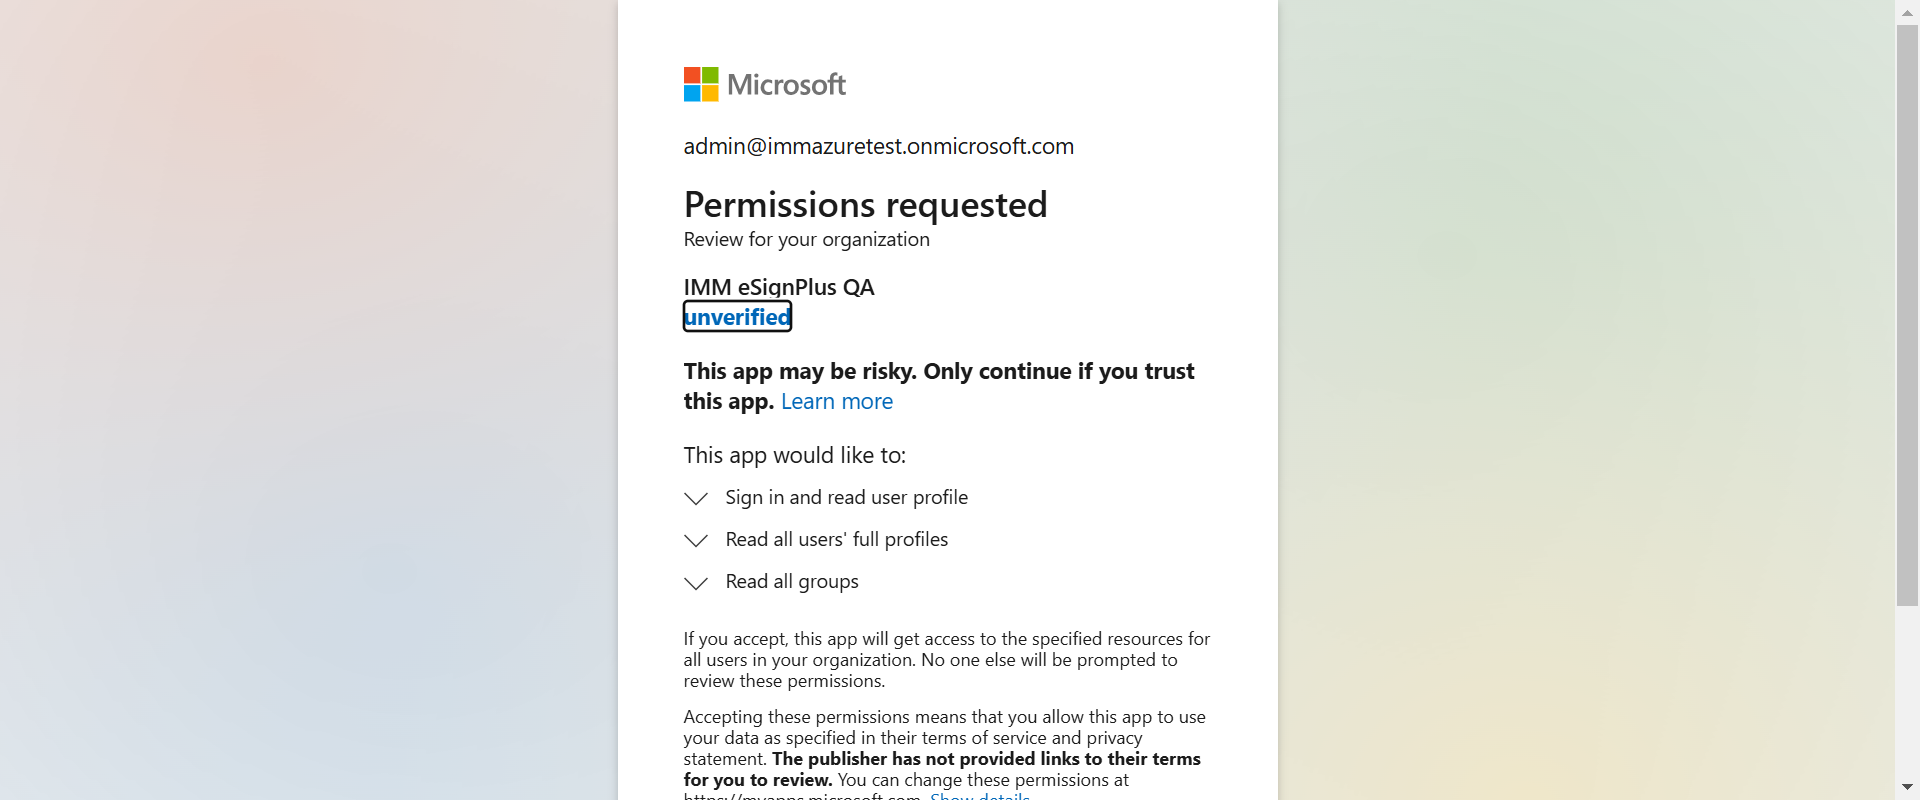Click the scrollbar down arrow
Image resolution: width=1920 pixels, height=800 pixels.
coord(1907,788)
